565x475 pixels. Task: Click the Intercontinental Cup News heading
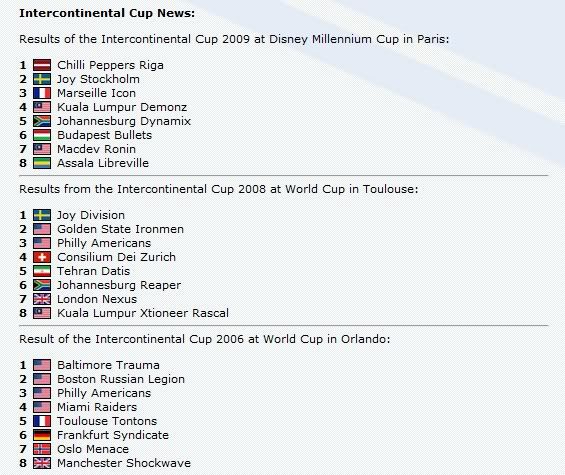pos(107,13)
